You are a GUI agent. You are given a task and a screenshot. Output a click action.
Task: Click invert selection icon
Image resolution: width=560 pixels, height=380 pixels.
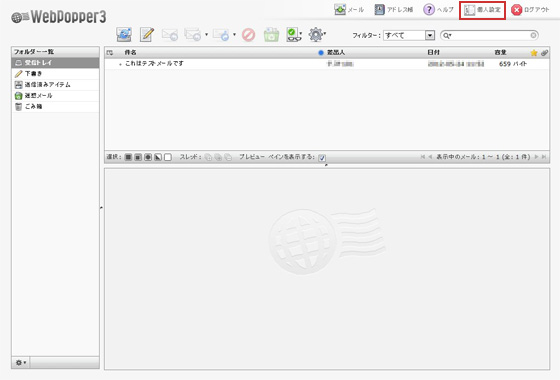point(158,157)
